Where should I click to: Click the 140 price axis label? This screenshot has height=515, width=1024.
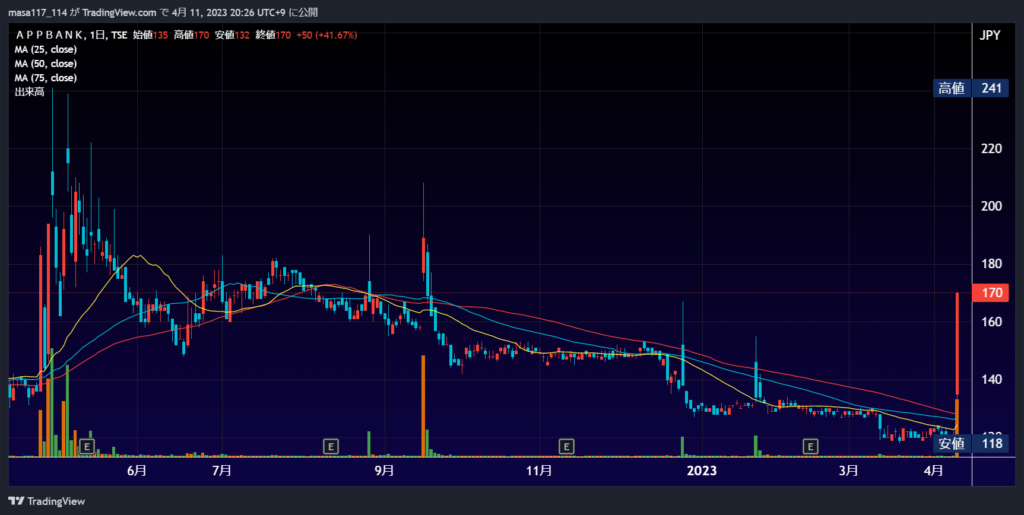click(x=991, y=379)
